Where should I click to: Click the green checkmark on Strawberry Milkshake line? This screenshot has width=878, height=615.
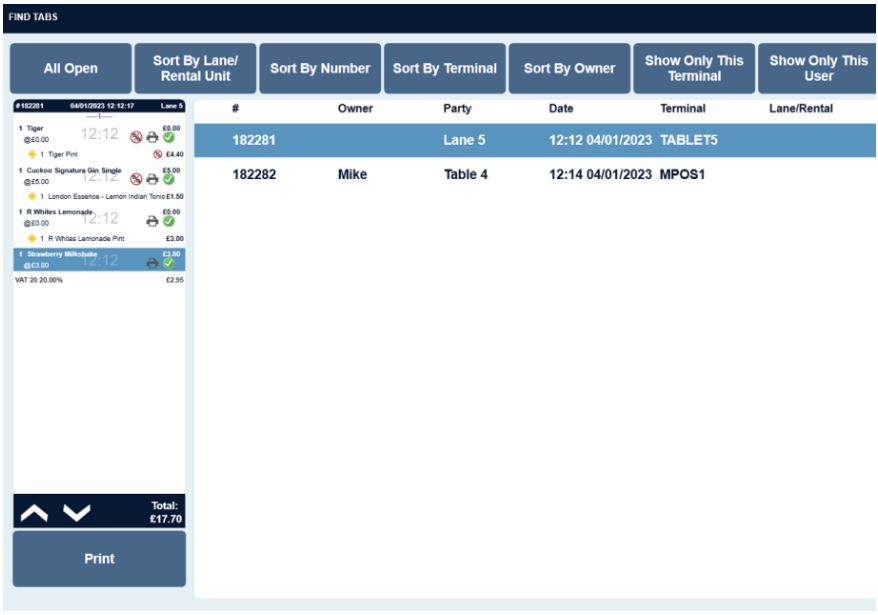tap(169, 263)
